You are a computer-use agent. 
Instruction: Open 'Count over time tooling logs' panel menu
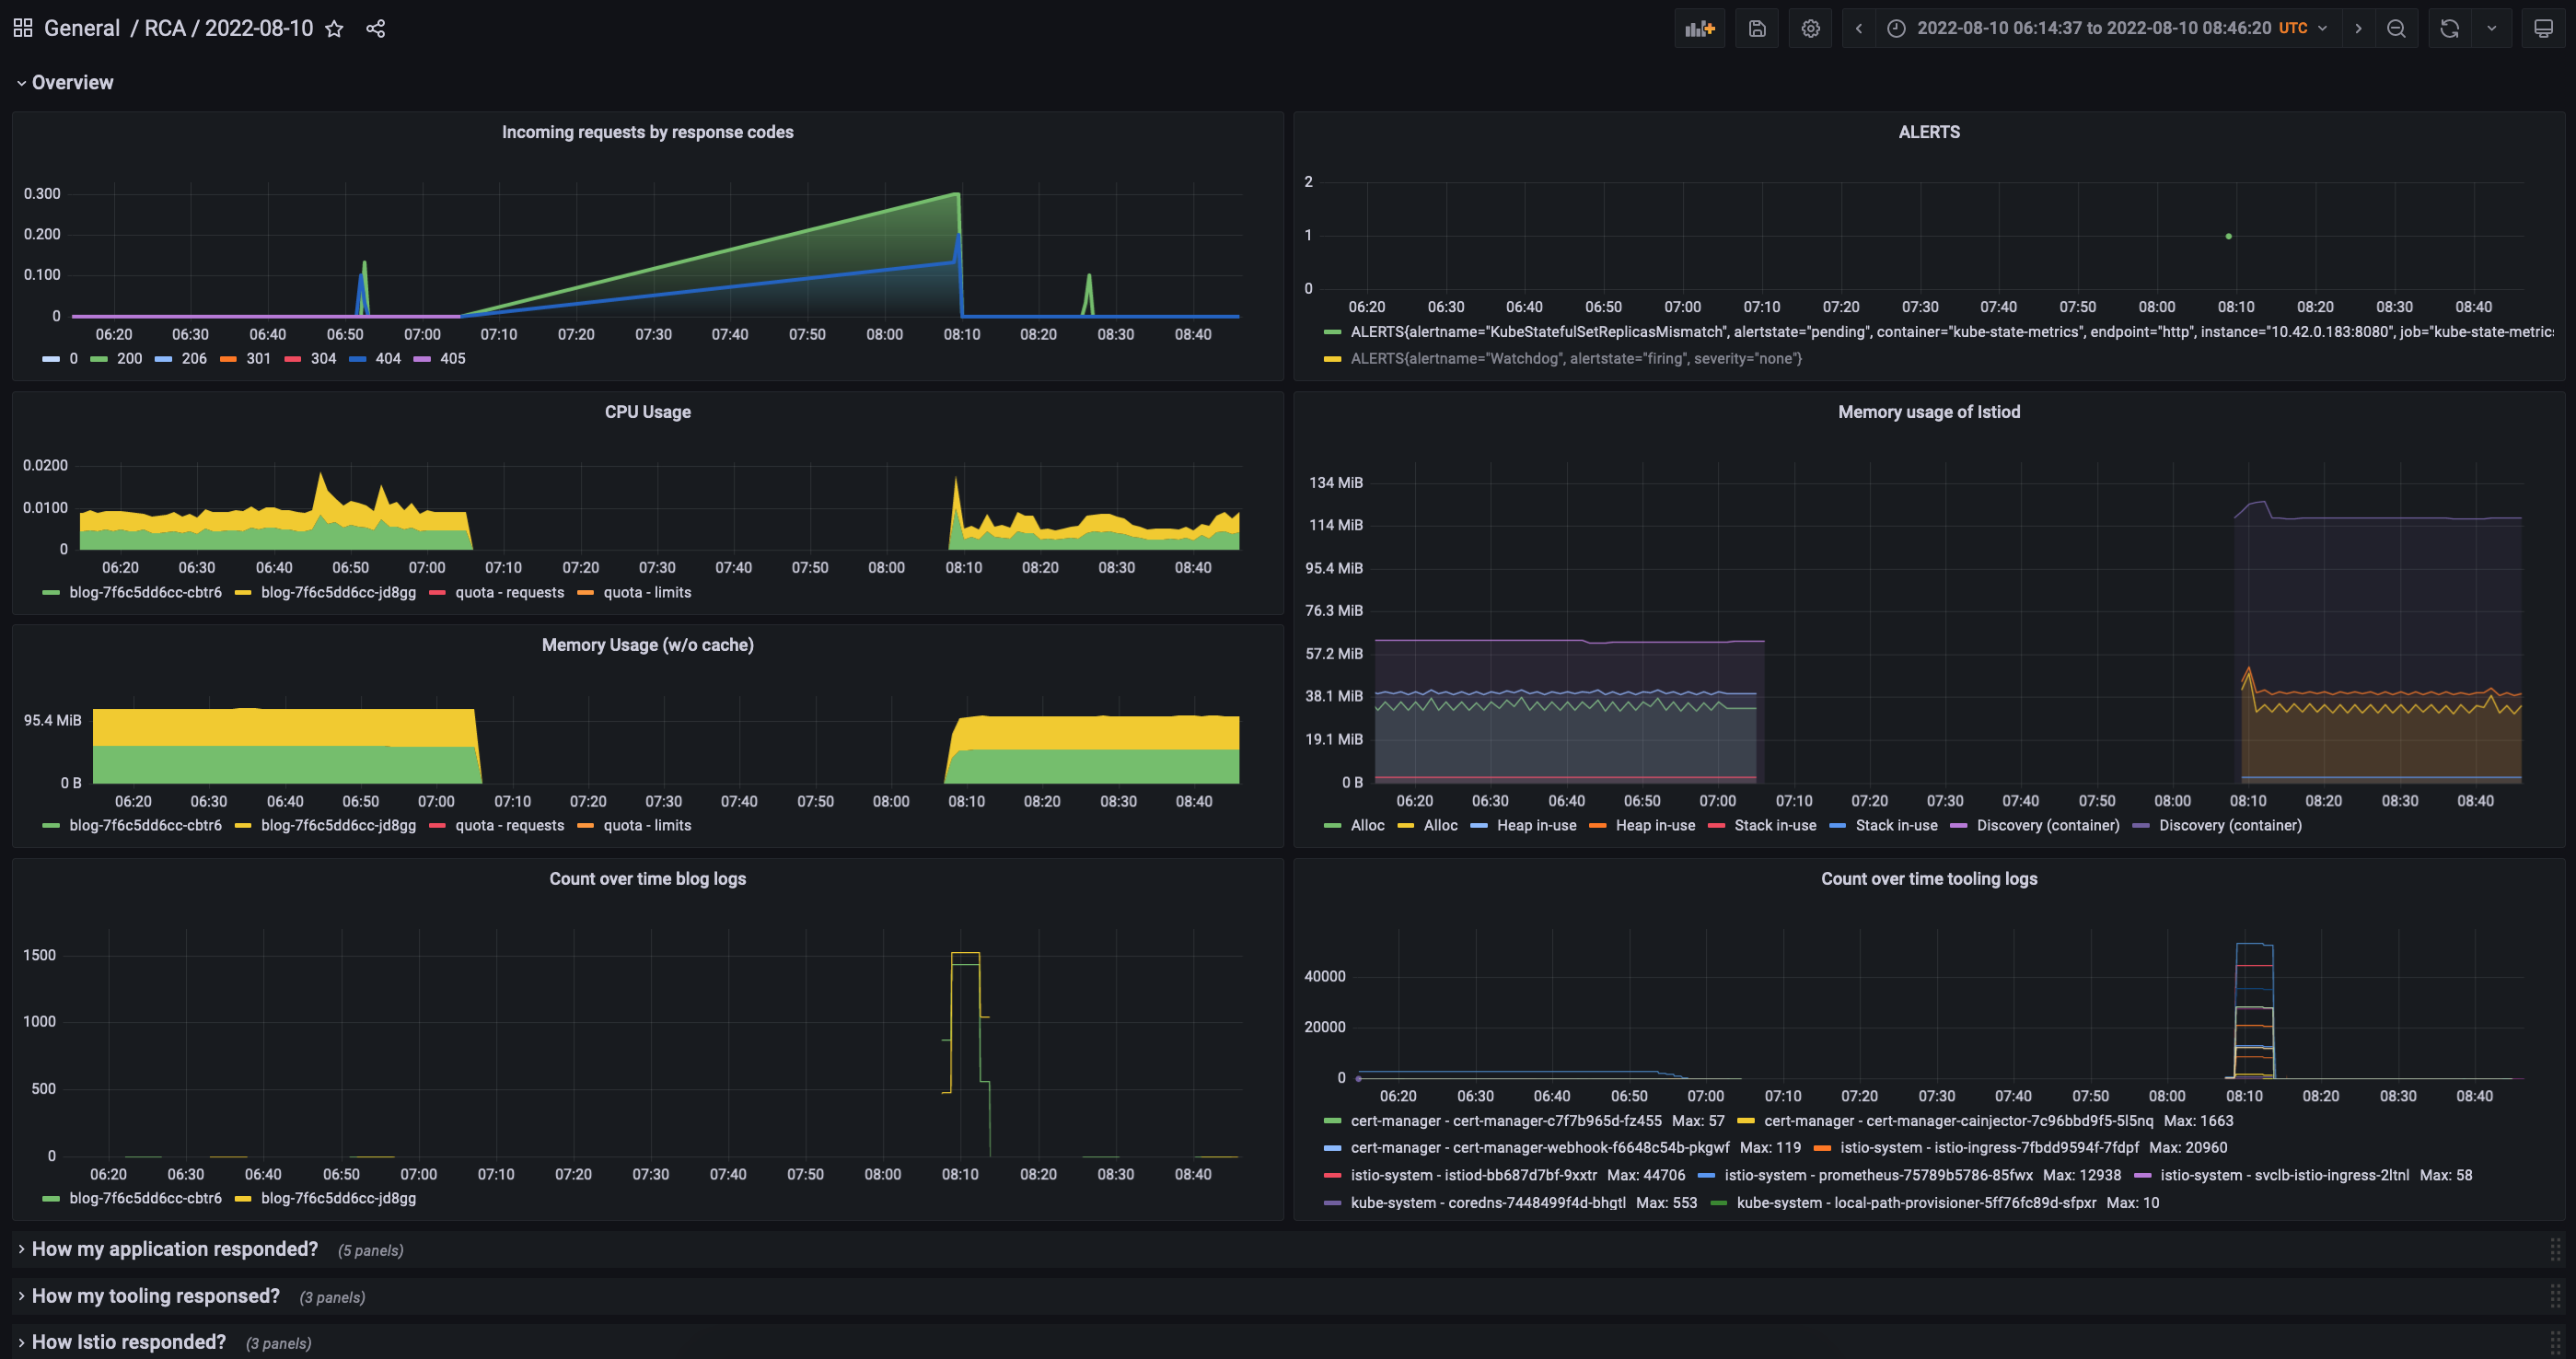point(1928,879)
